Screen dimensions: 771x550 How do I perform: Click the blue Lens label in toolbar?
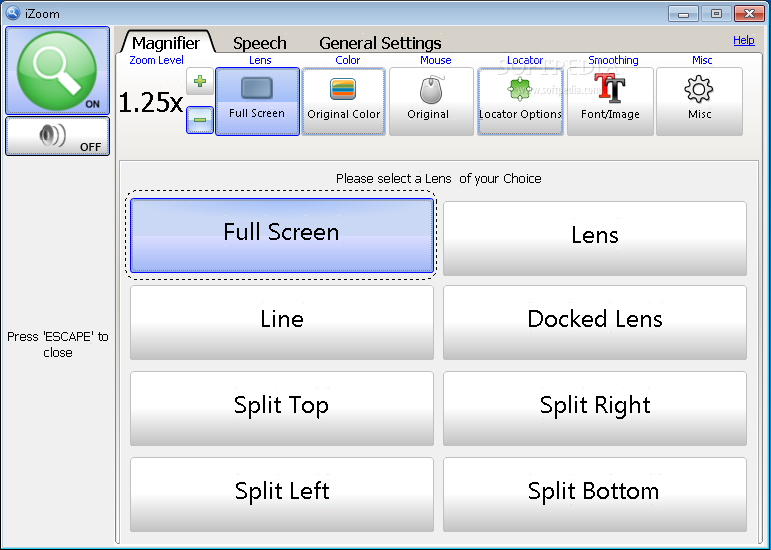[x=260, y=60]
